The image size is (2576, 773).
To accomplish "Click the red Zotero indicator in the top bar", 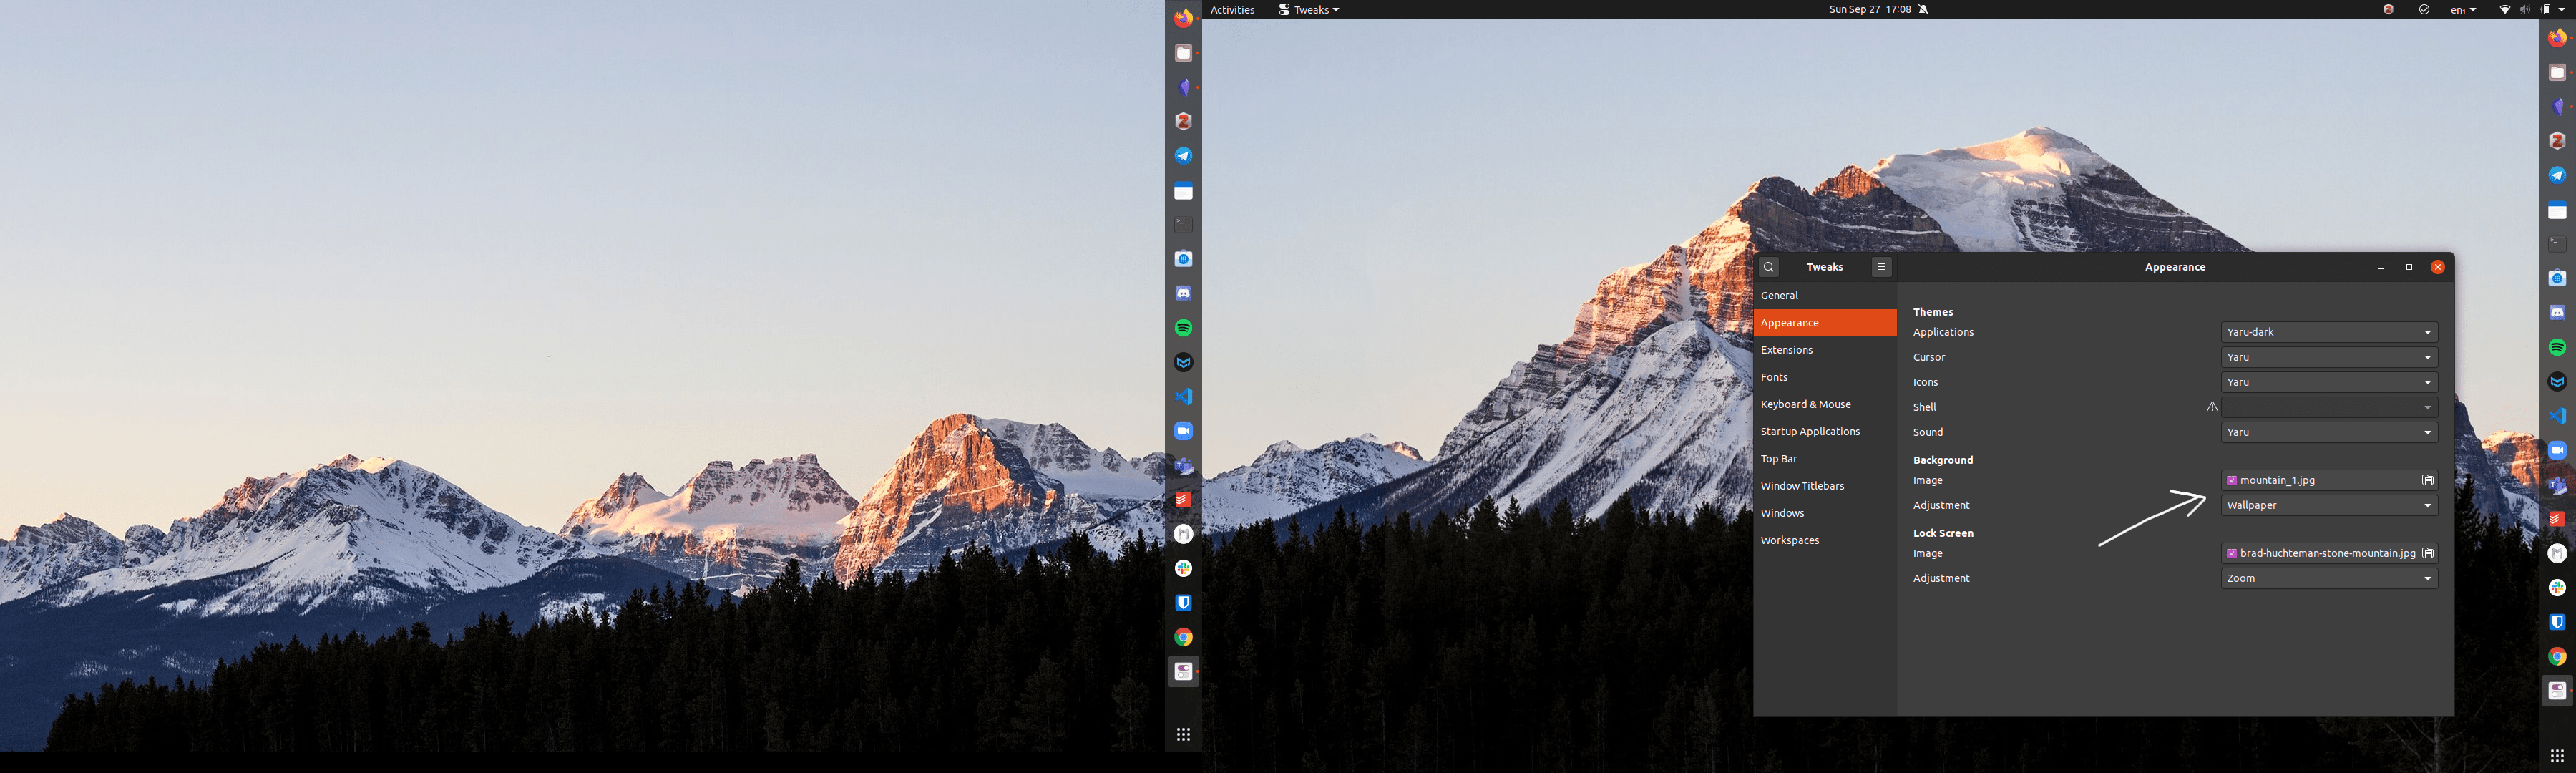I will pyautogui.click(x=2388, y=9).
